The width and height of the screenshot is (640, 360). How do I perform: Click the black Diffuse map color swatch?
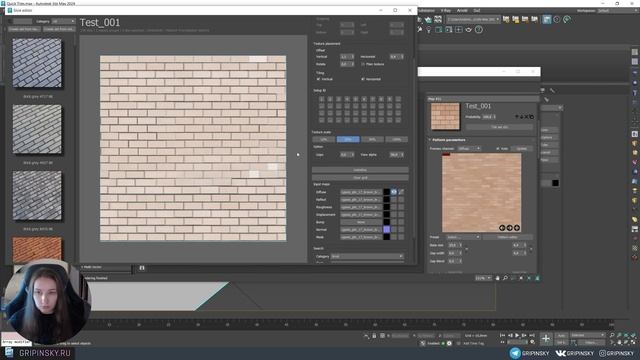(387, 192)
